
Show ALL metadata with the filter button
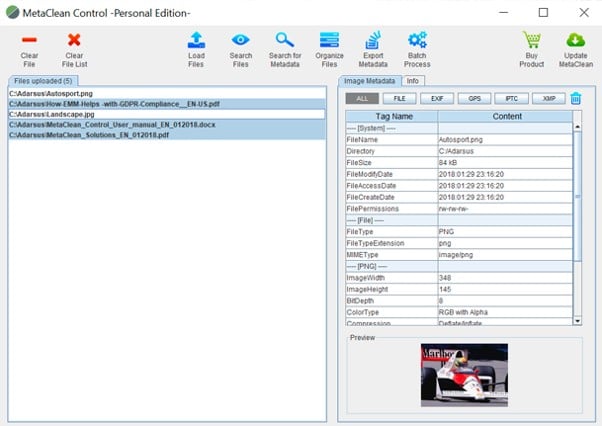click(361, 98)
